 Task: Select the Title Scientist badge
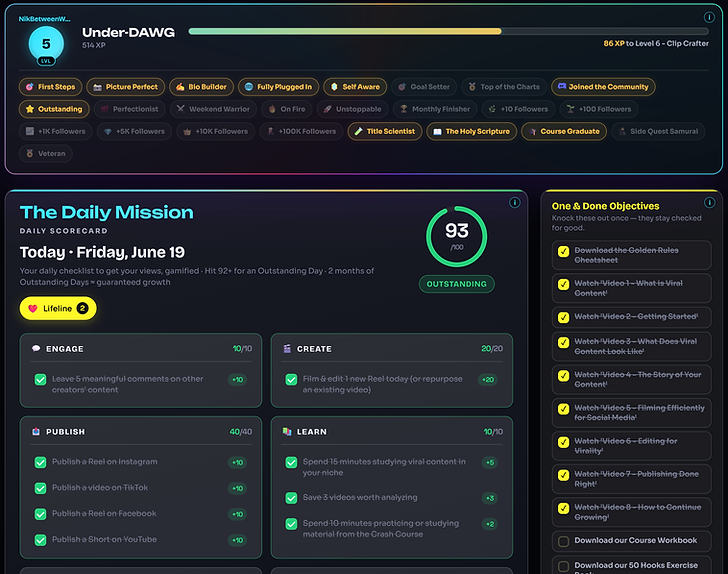tap(385, 131)
